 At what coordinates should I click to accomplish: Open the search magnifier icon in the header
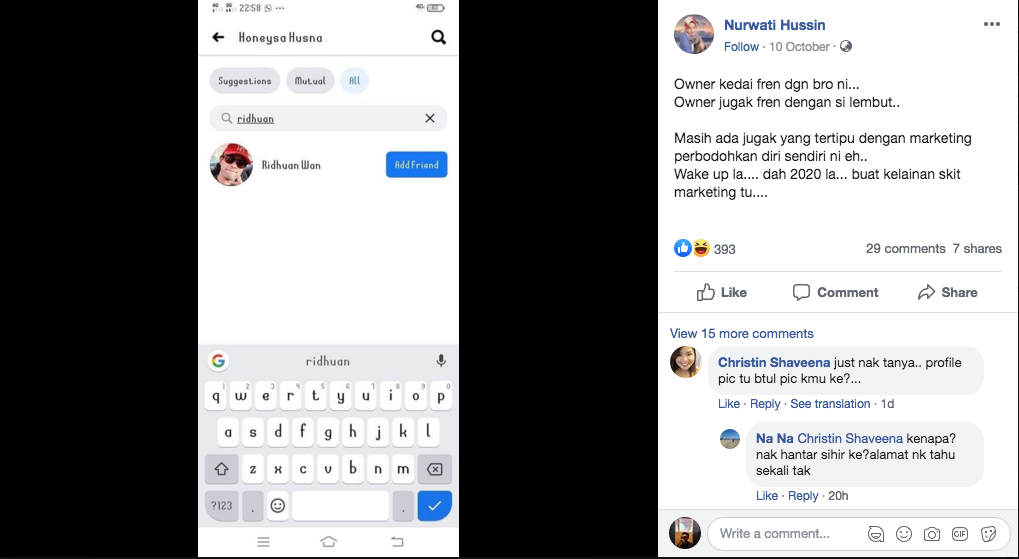click(x=439, y=38)
